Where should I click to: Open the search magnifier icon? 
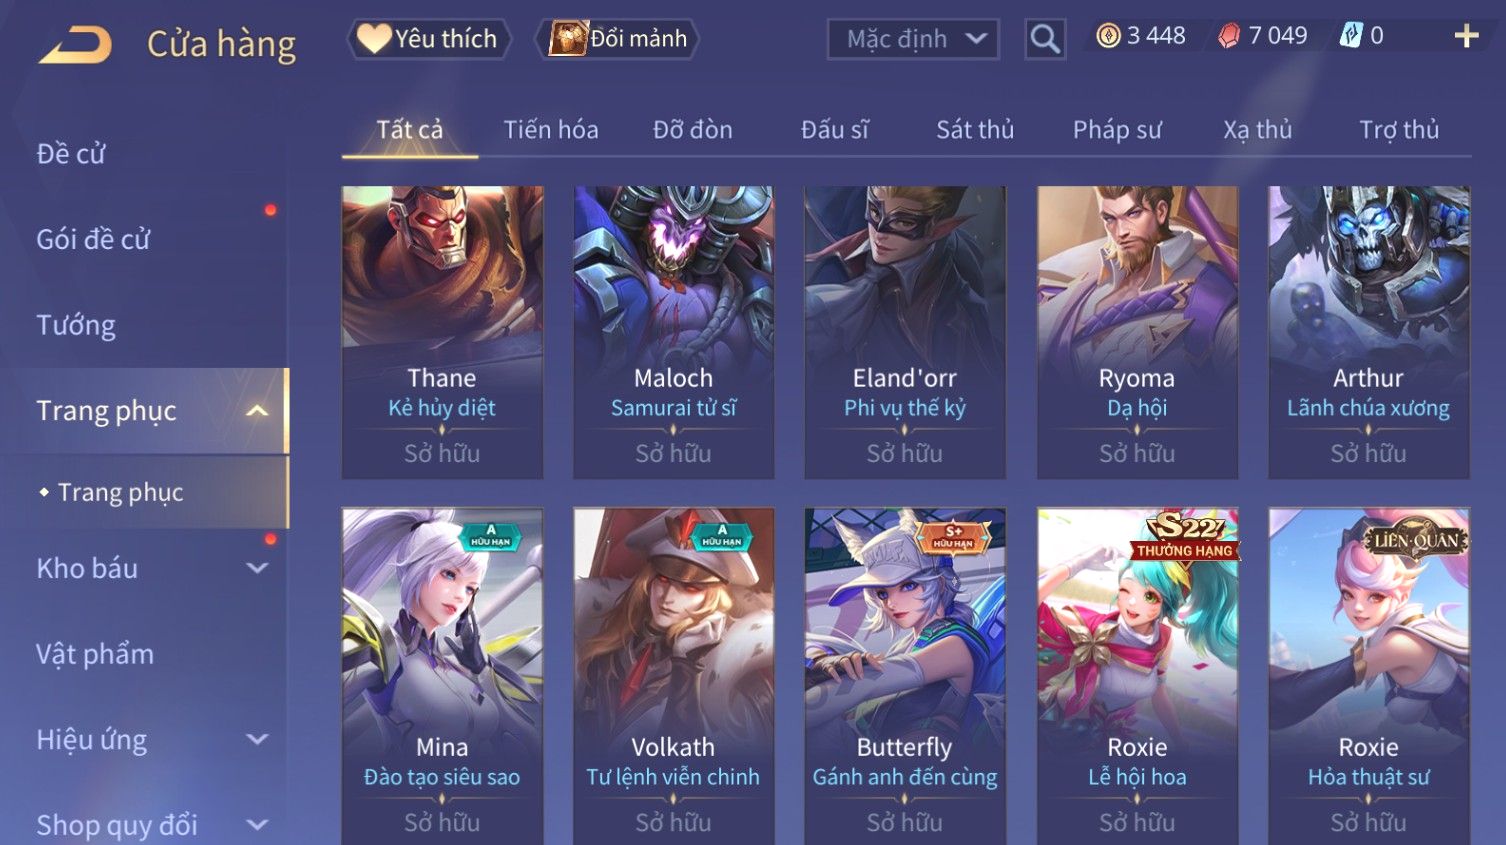pos(1045,39)
